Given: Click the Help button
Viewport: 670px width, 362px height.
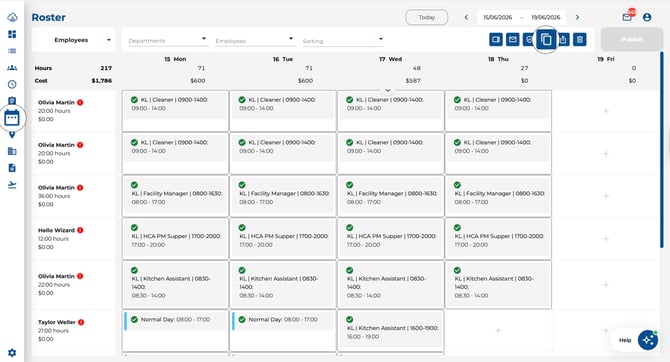Looking at the screenshot, I should pos(625,340).
